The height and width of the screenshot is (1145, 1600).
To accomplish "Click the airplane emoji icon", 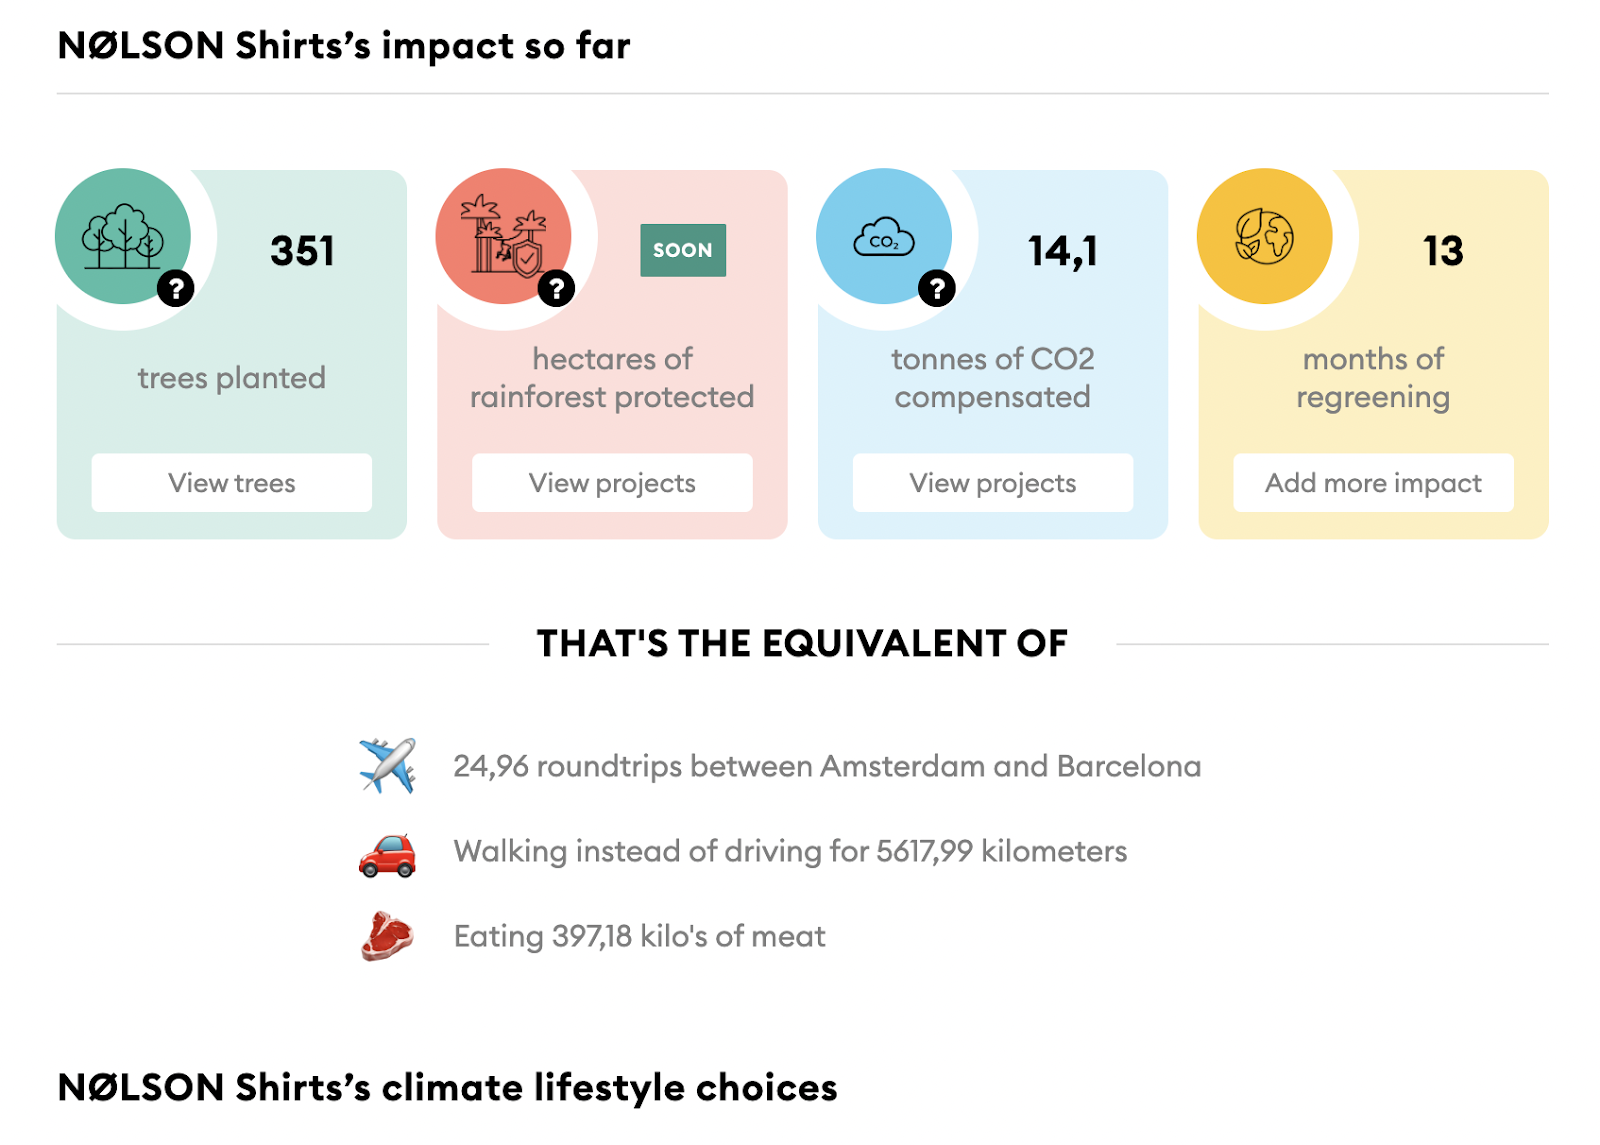I will pos(387,766).
